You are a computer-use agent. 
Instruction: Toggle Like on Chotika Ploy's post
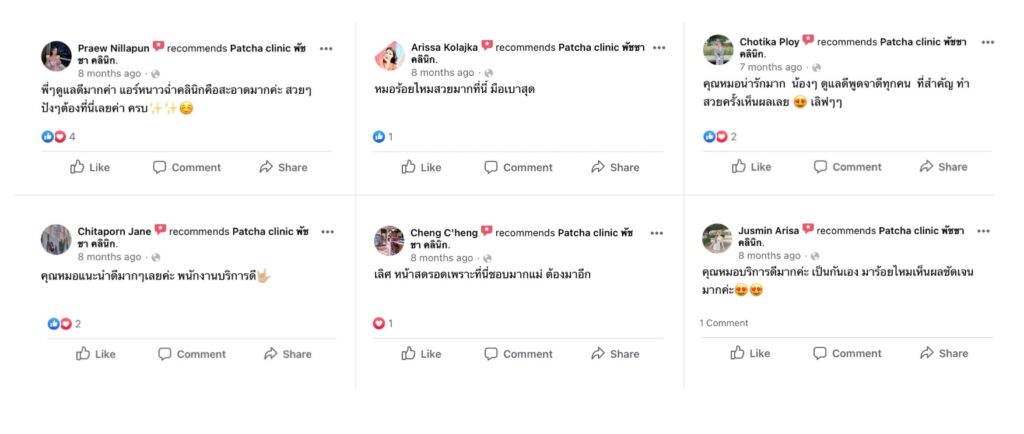[751, 167]
